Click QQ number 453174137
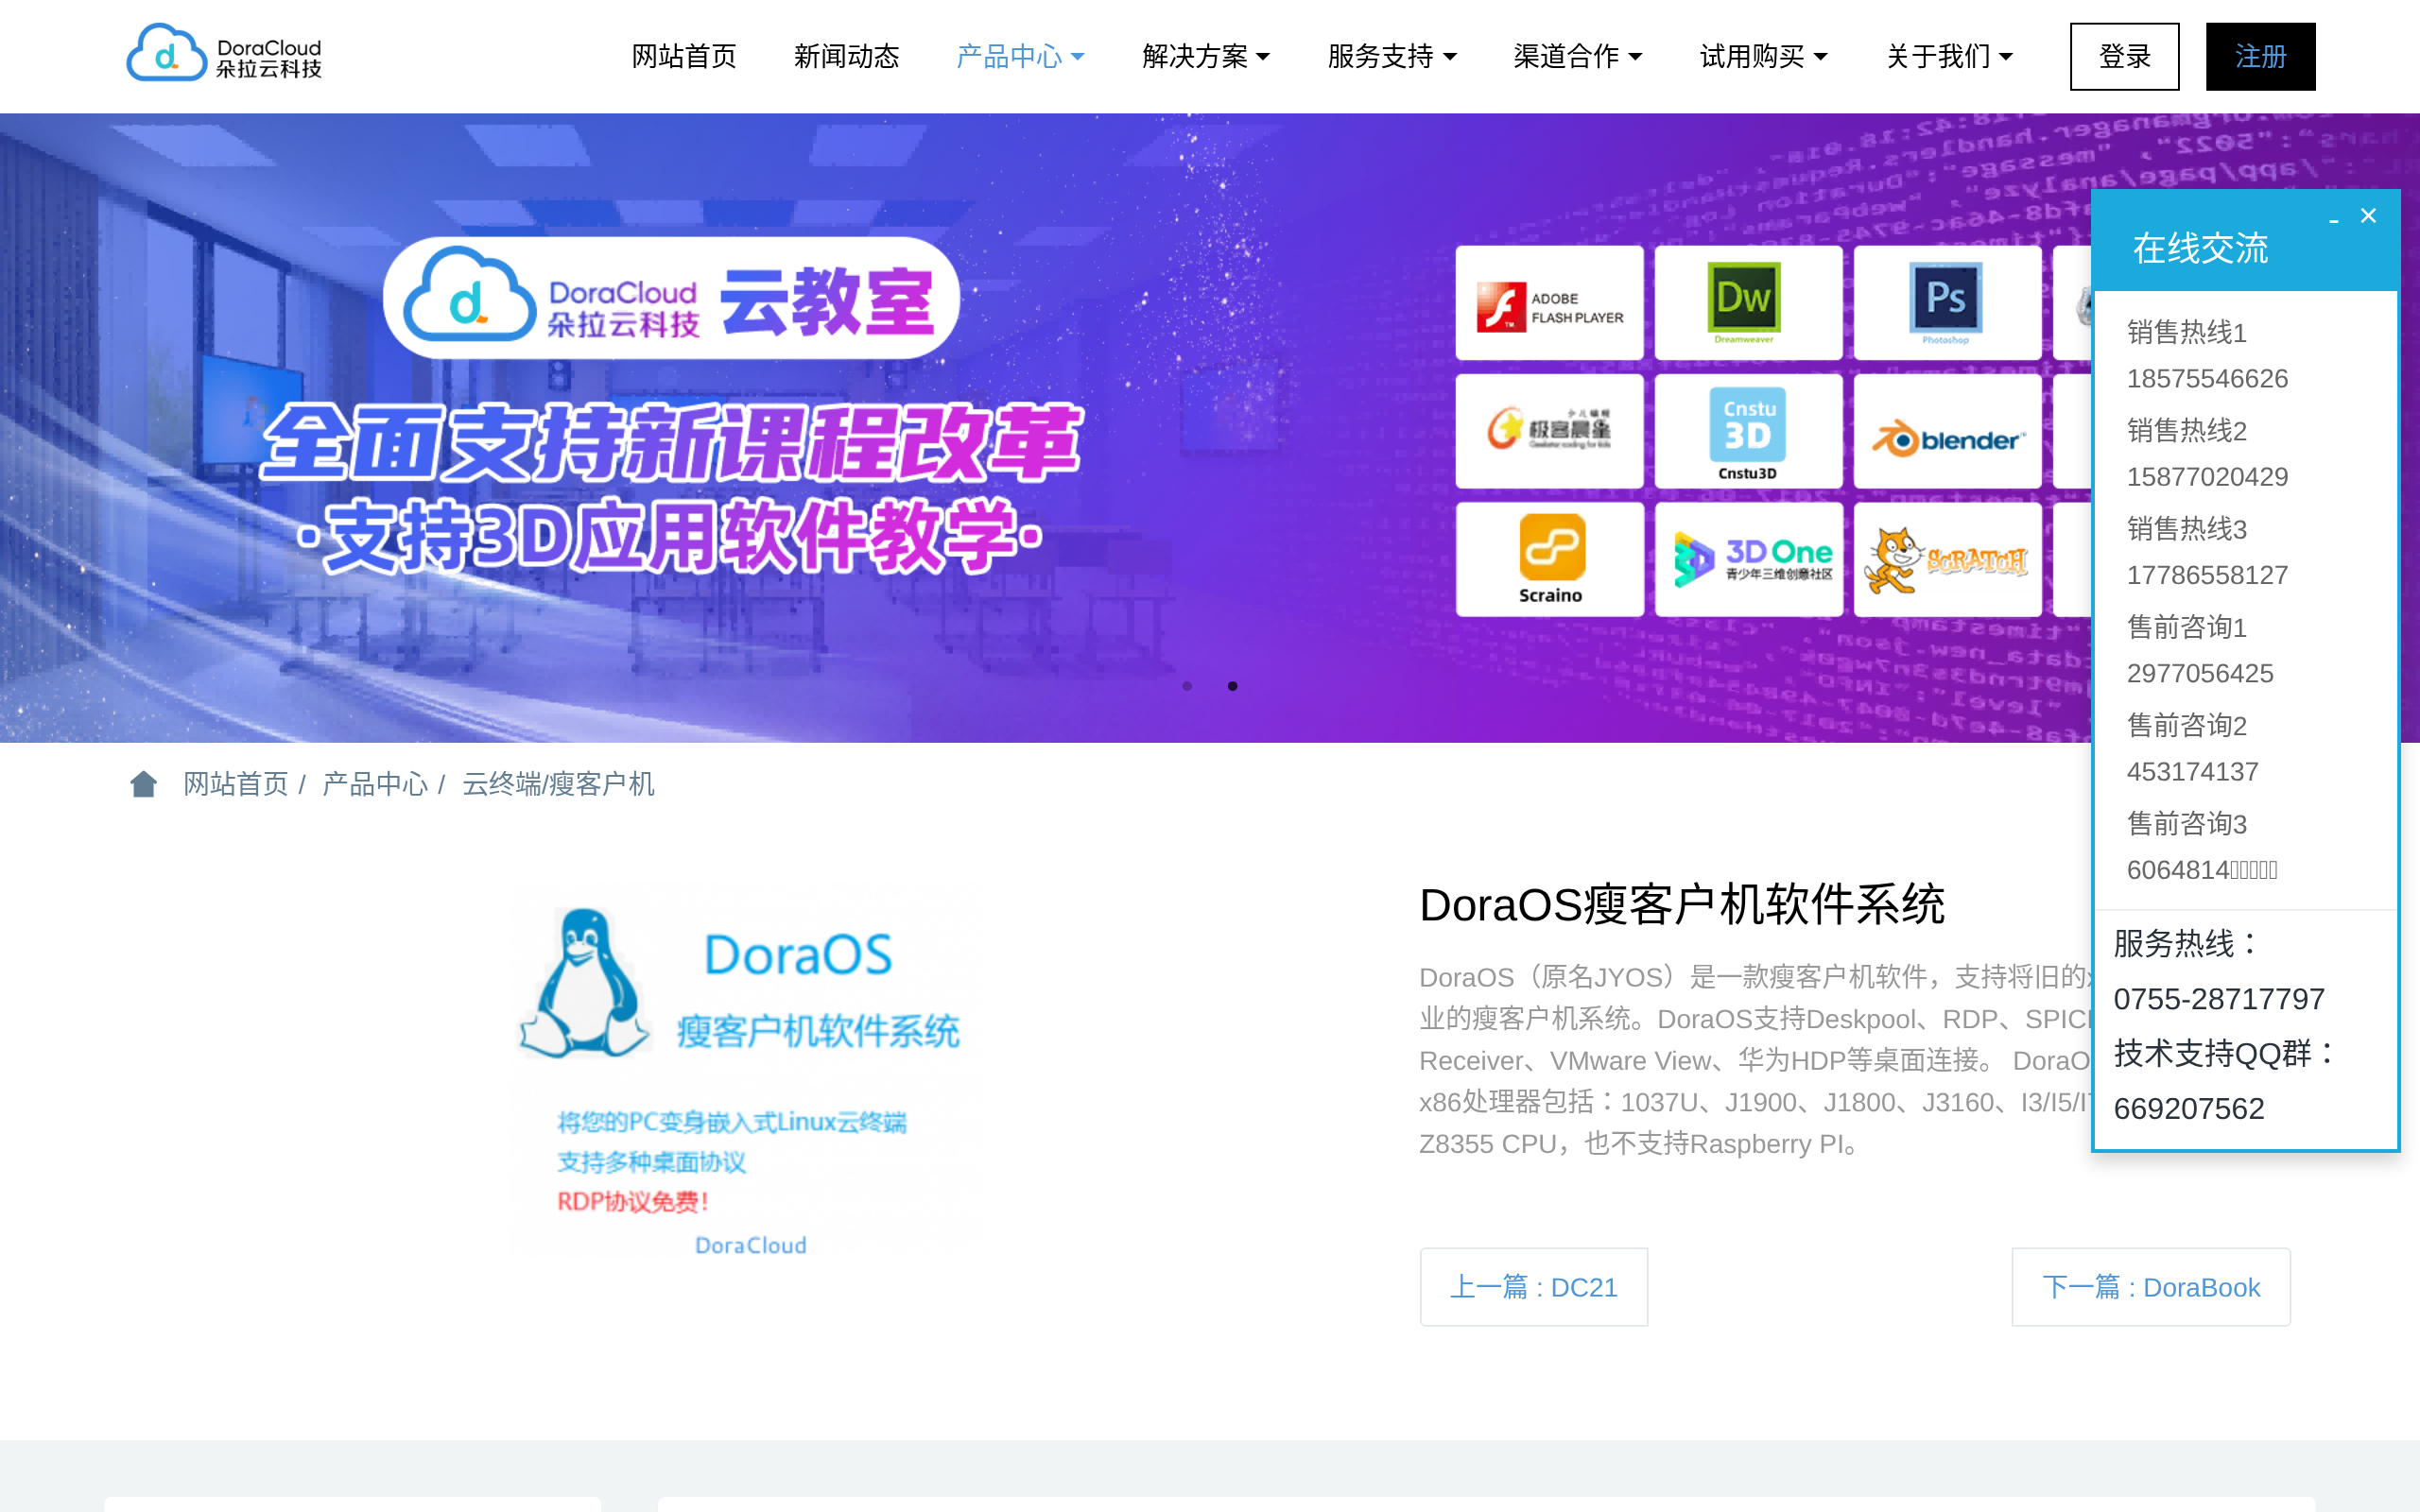 pyautogui.click(x=2192, y=772)
